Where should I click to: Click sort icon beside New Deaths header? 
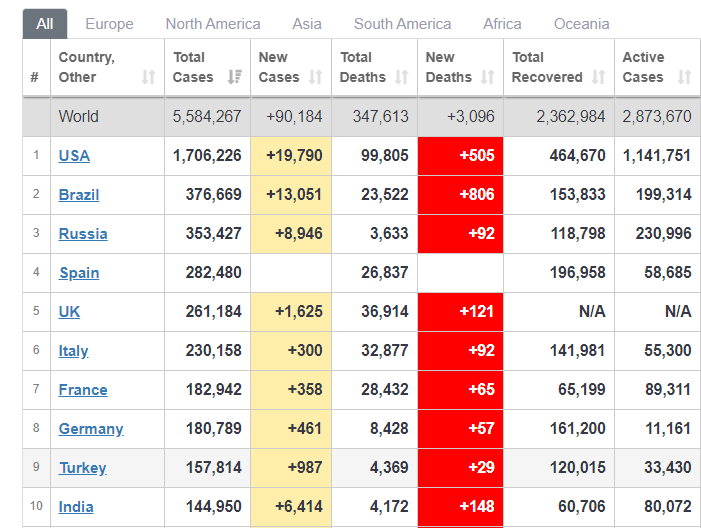tap(488, 77)
